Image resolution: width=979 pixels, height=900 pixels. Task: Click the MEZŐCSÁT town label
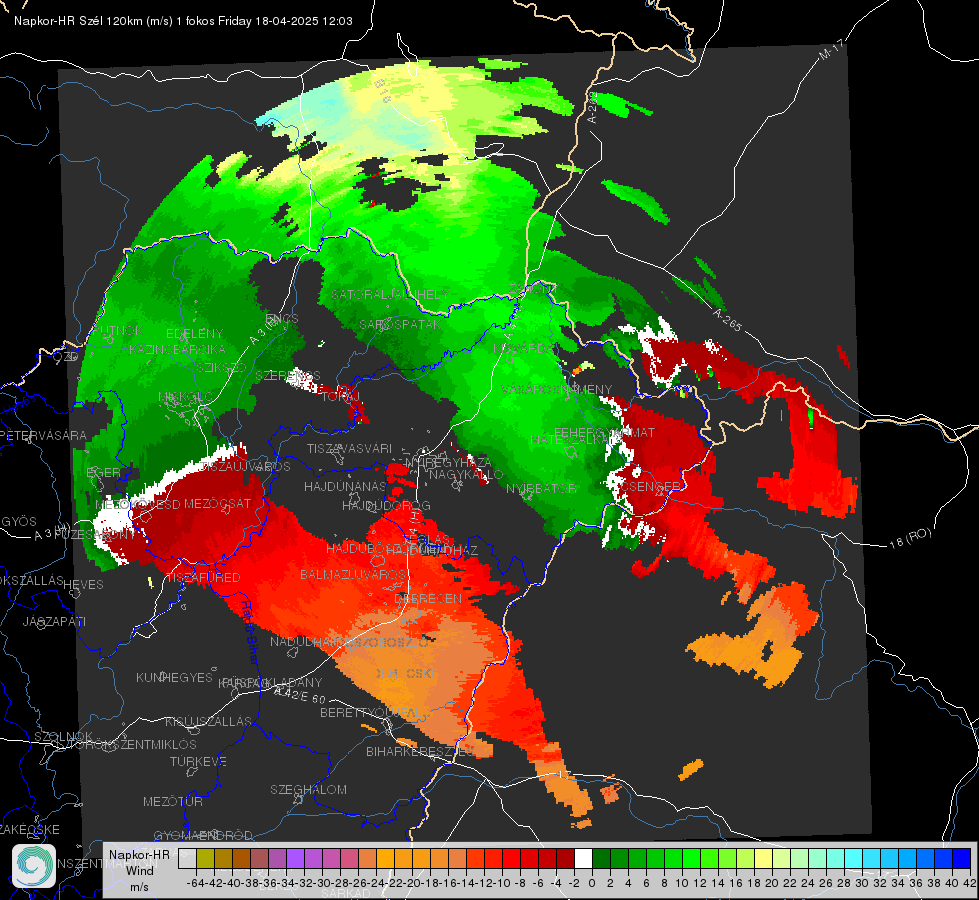(217, 503)
